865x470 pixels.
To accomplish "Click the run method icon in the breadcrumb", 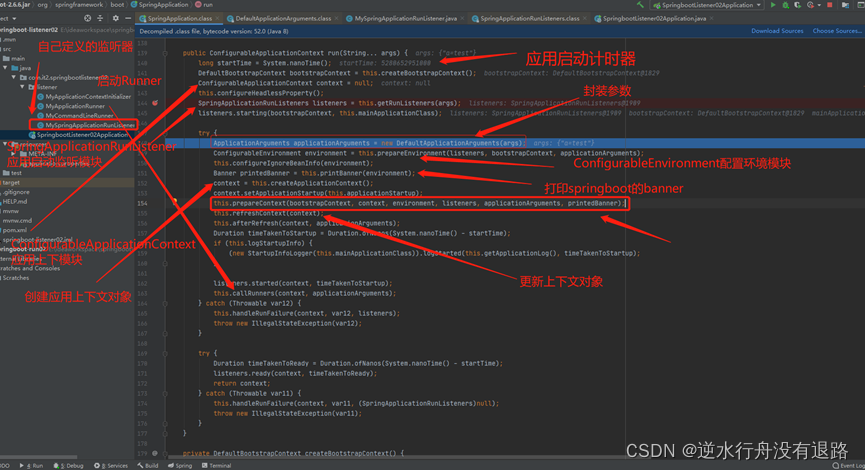I will pos(198,4).
